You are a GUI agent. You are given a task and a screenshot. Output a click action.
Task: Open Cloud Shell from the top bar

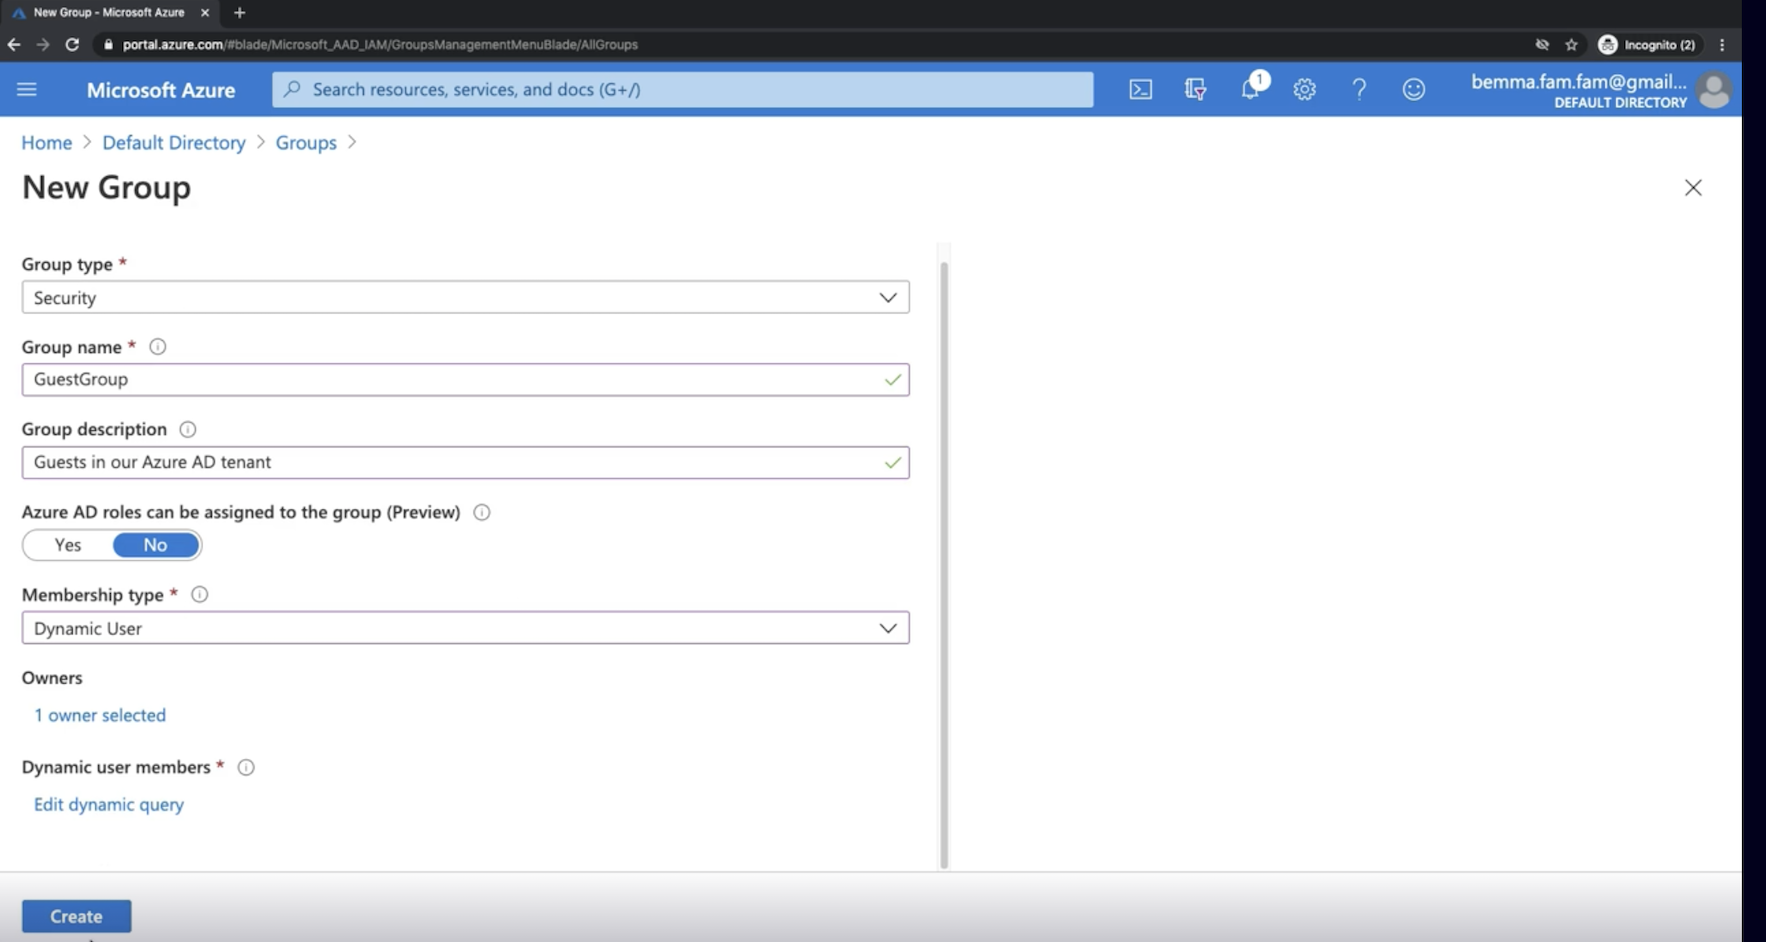point(1140,89)
